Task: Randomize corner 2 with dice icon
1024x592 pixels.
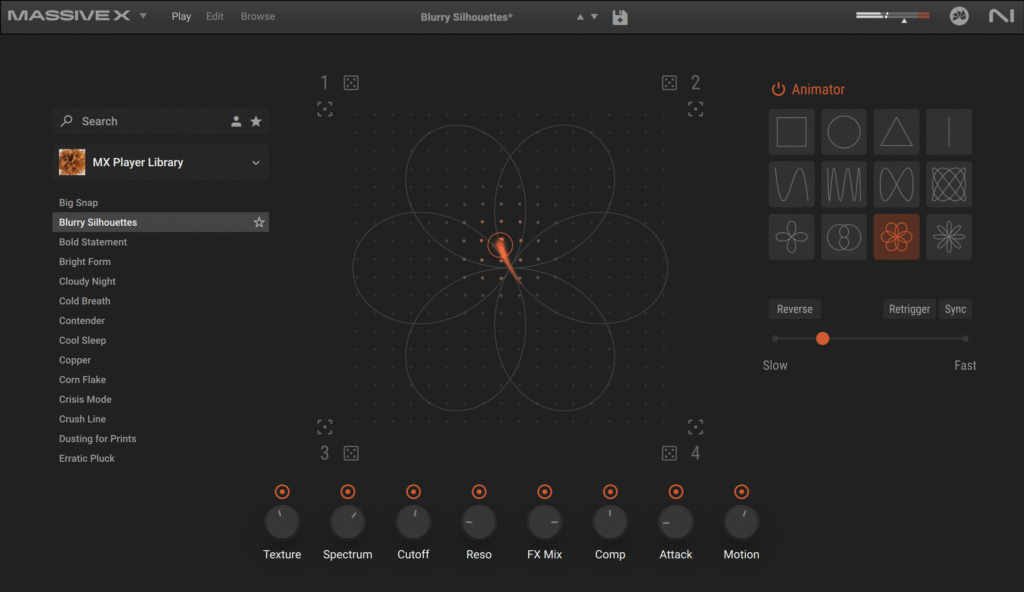Action: pos(669,83)
